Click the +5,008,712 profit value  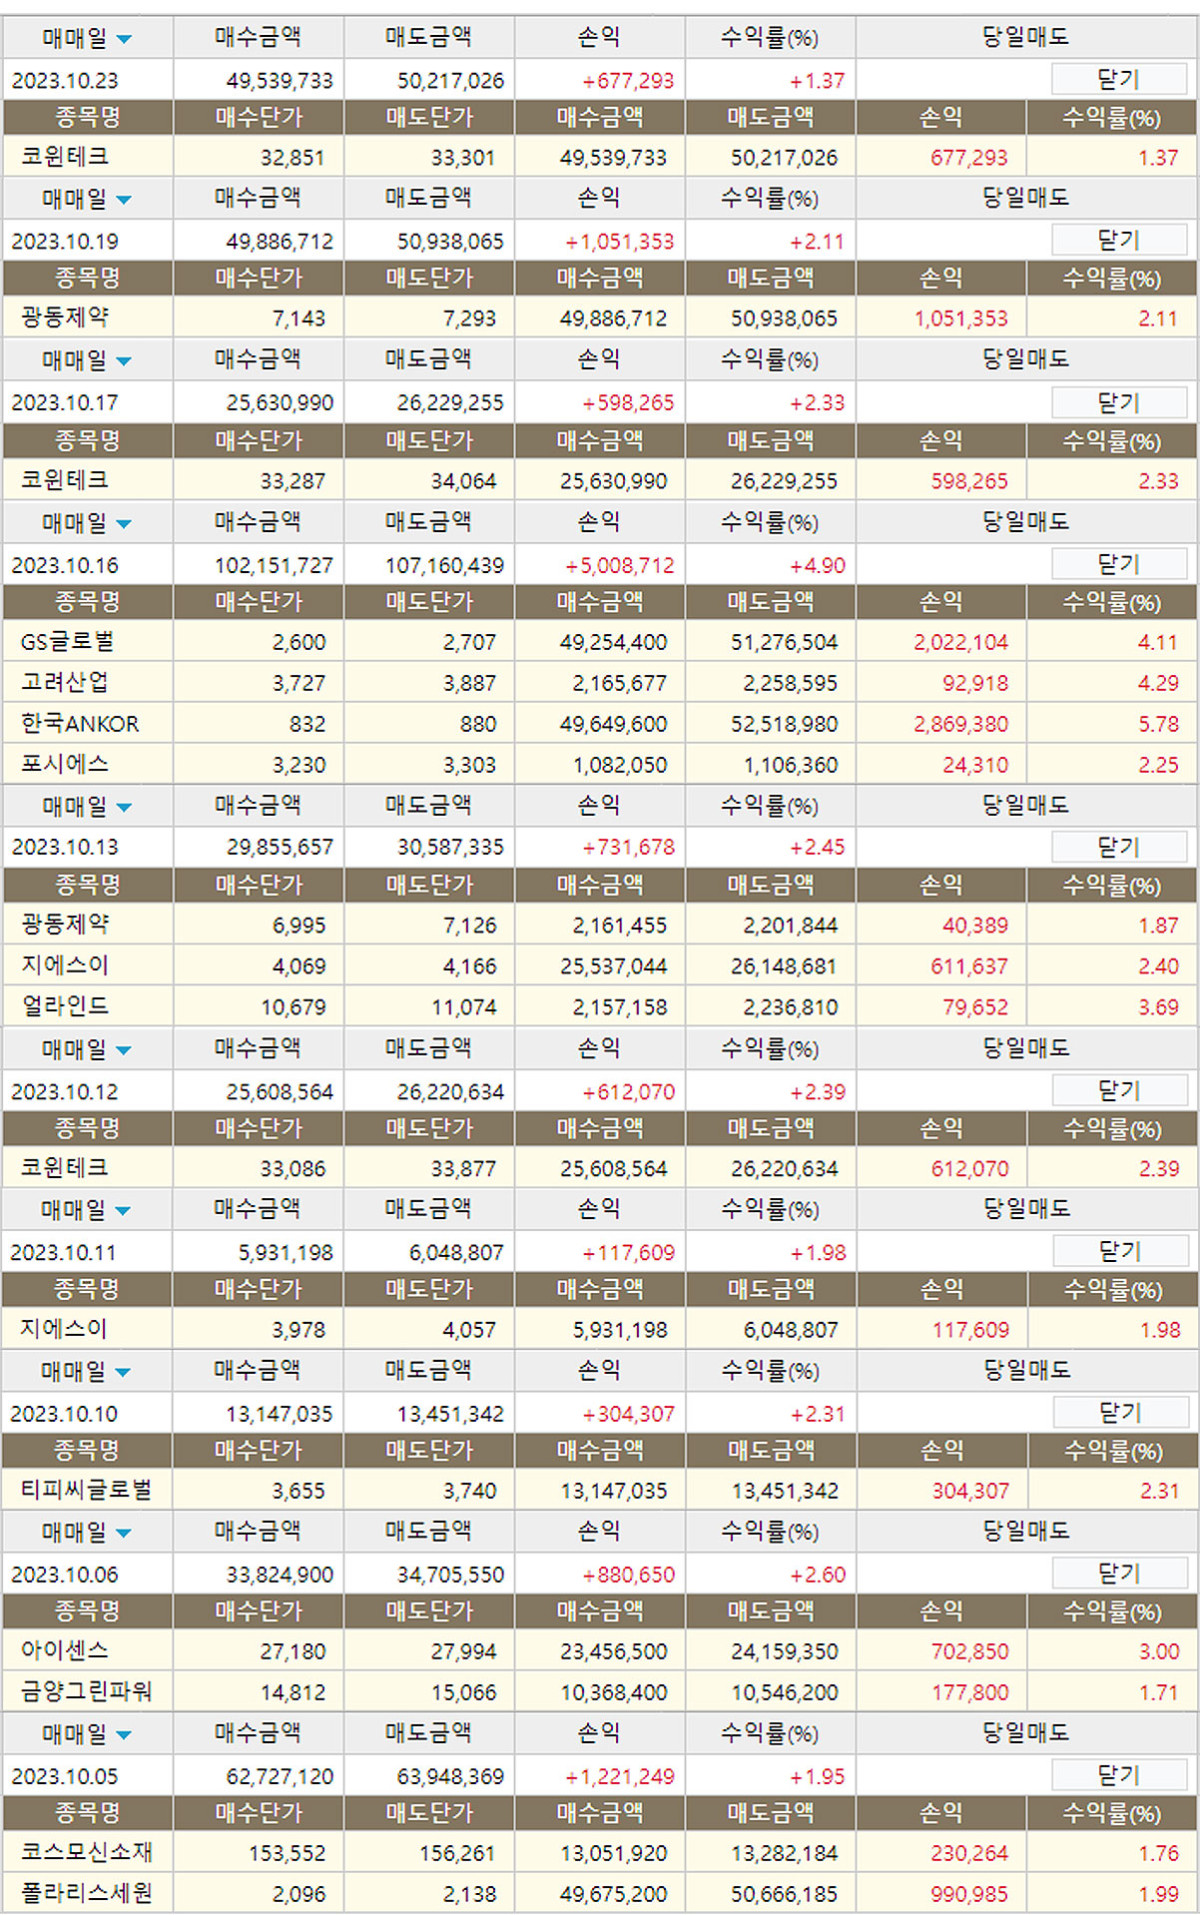[620, 566]
